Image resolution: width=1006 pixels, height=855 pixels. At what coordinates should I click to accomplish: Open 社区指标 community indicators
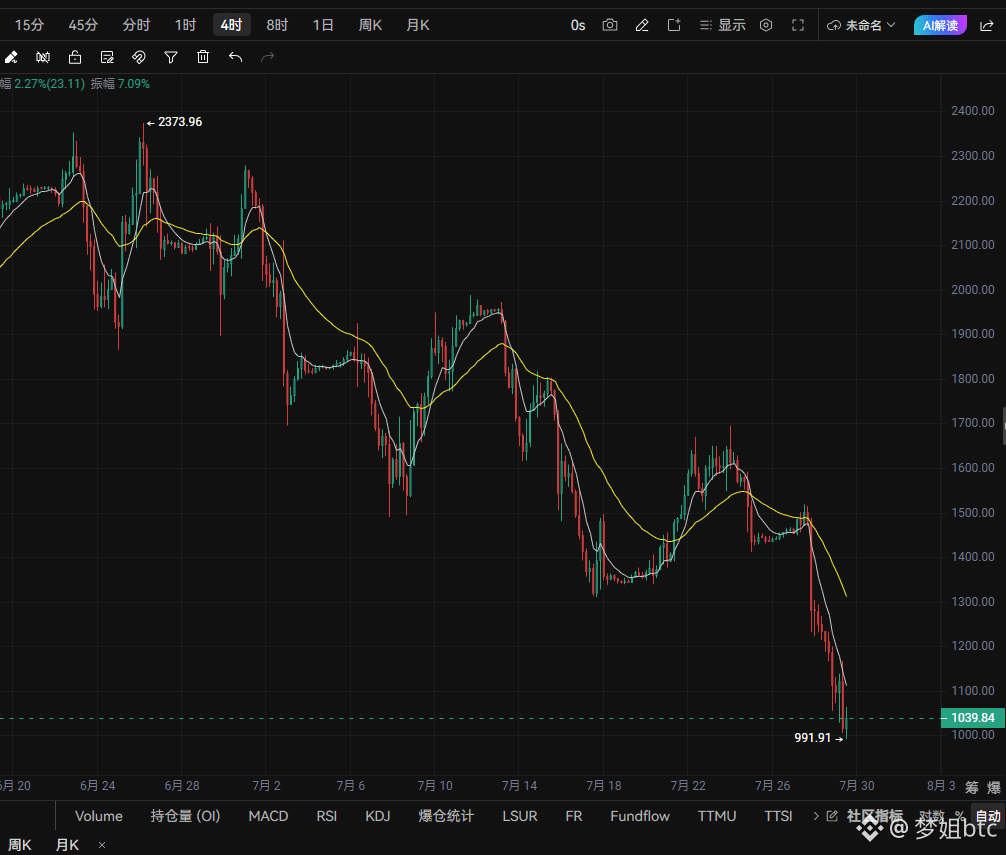click(874, 816)
